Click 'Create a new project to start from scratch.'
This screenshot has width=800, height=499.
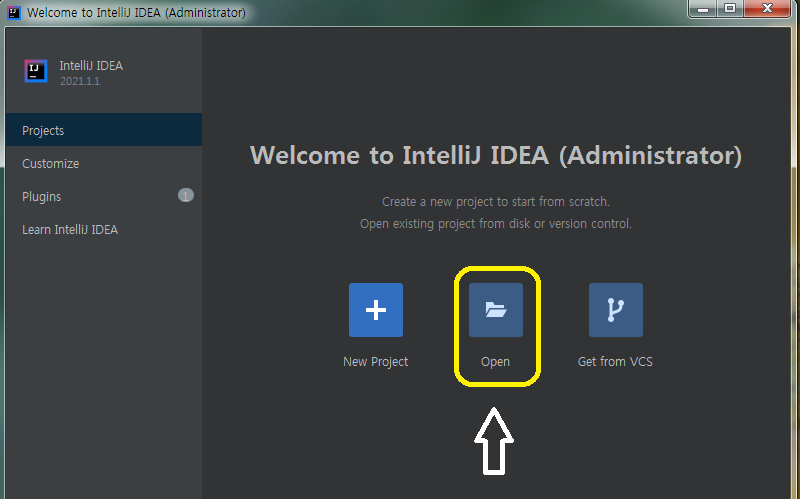[x=496, y=202]
